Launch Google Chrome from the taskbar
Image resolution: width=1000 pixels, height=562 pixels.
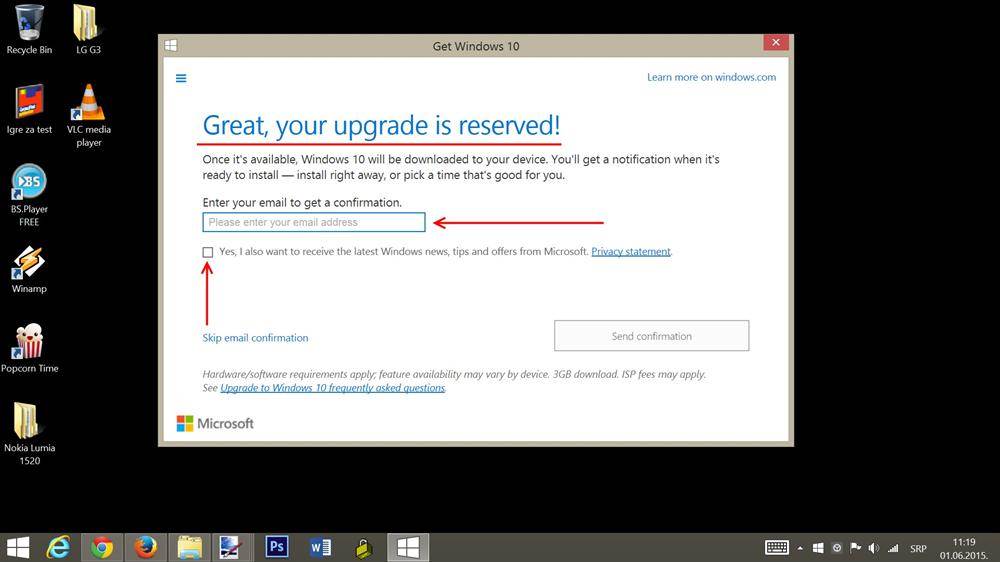101,547
